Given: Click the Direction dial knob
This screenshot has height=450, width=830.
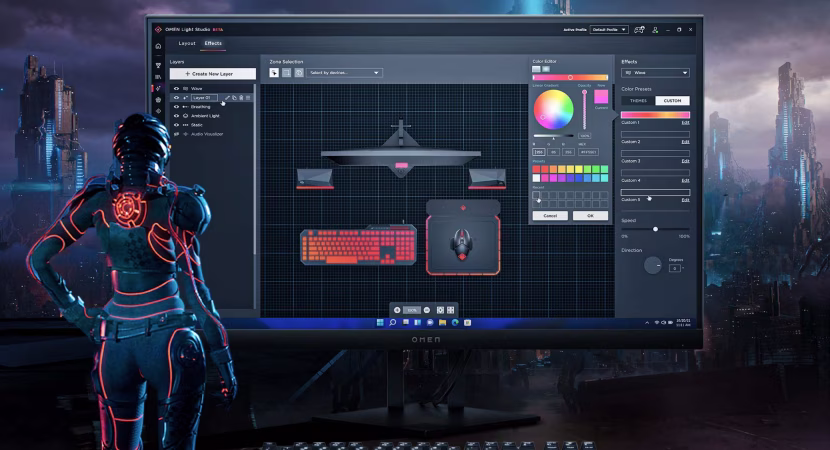Looking at the screenshot, I should tap(653, 265).
